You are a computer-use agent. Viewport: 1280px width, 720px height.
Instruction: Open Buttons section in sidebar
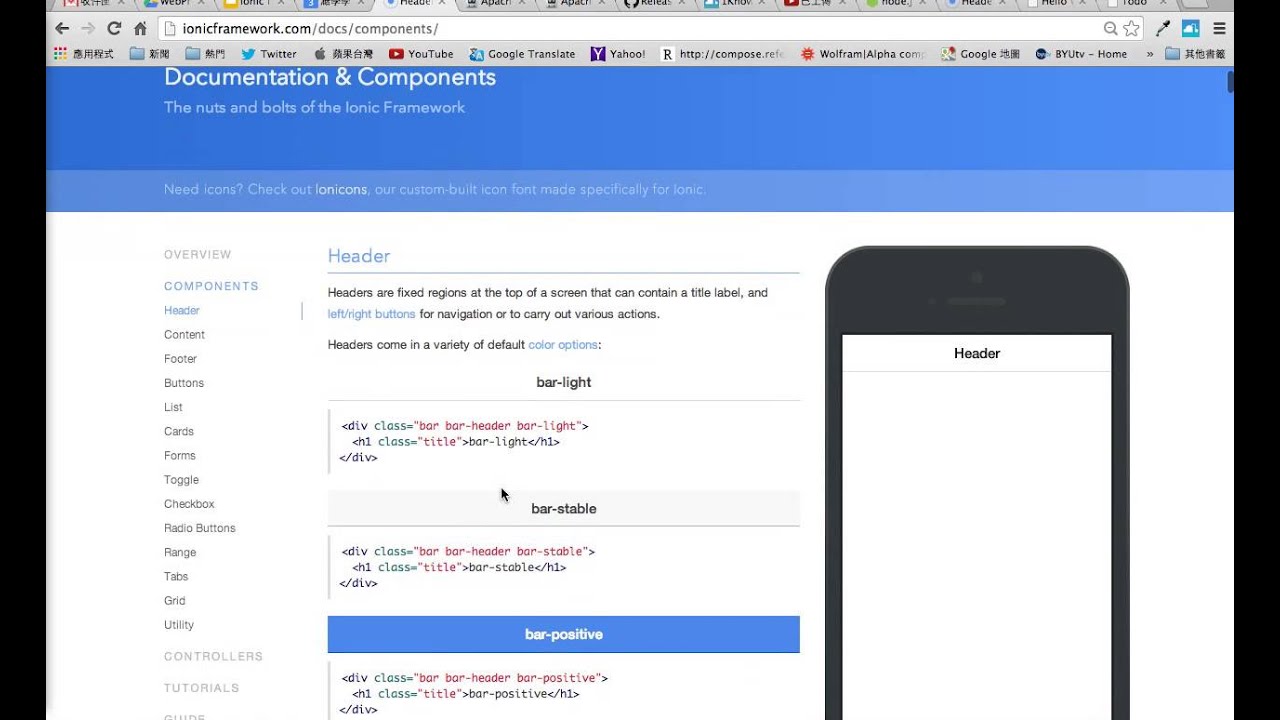pyautogui.click(x=184, y=383)
